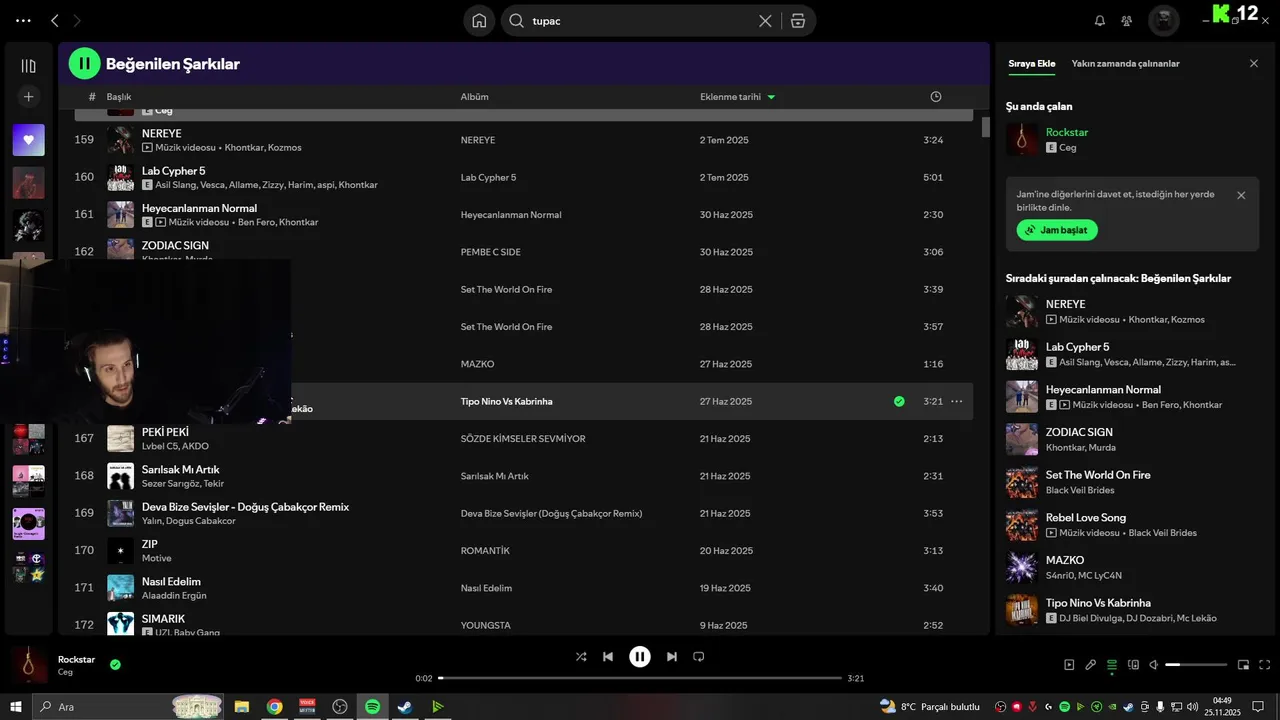Toggle repeat mode
This screenshot has width=1280, height=720.
[699, 657]
